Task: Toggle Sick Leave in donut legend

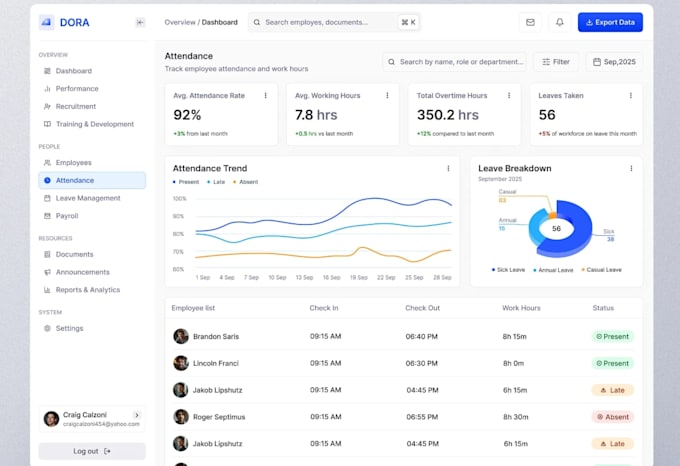Action: click(508, 270)
